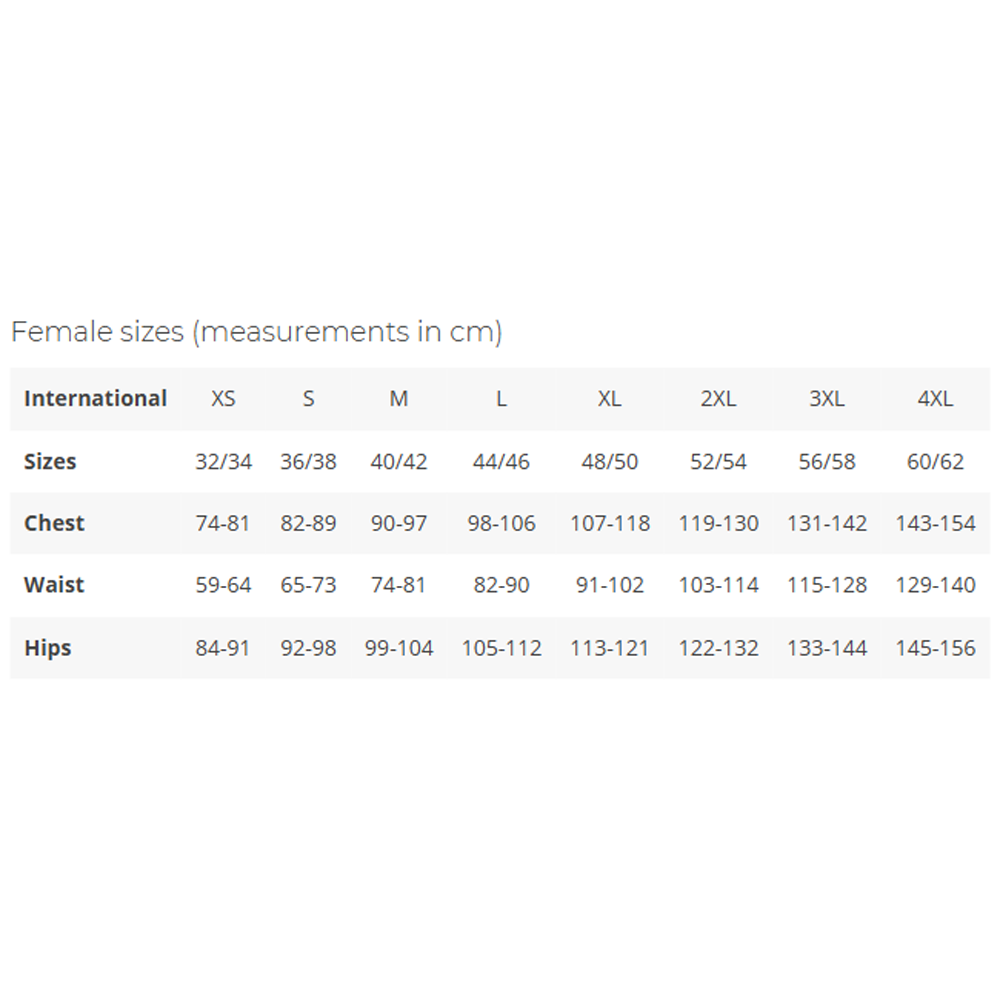1000x1000 pixels.
Task: Click the XL size column header
Action: [609, 399]
